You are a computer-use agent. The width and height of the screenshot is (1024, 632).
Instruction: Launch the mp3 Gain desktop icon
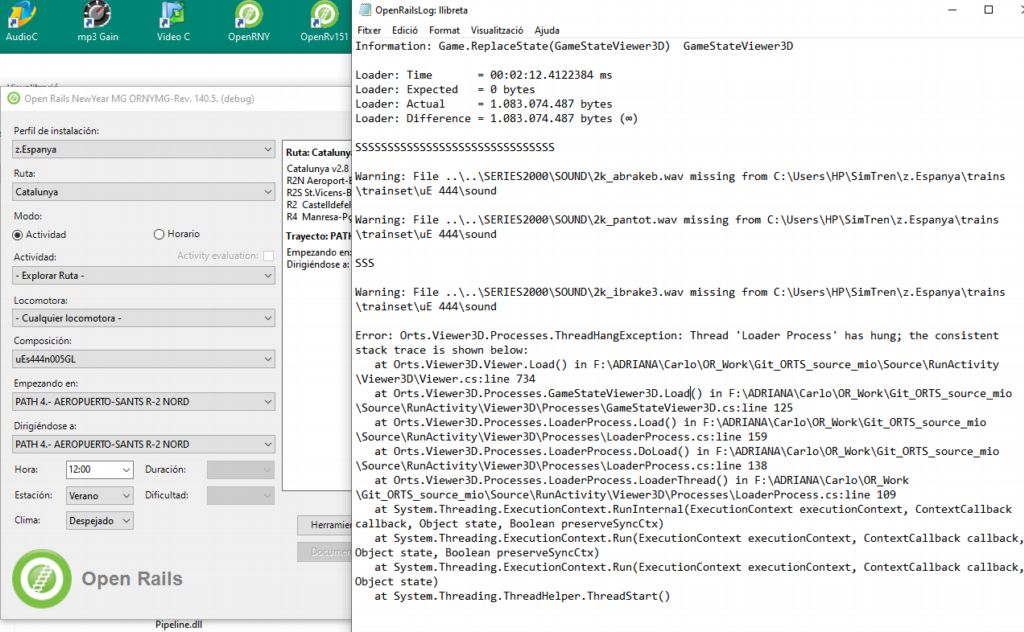pyautogui.click(x=97, y=17)
